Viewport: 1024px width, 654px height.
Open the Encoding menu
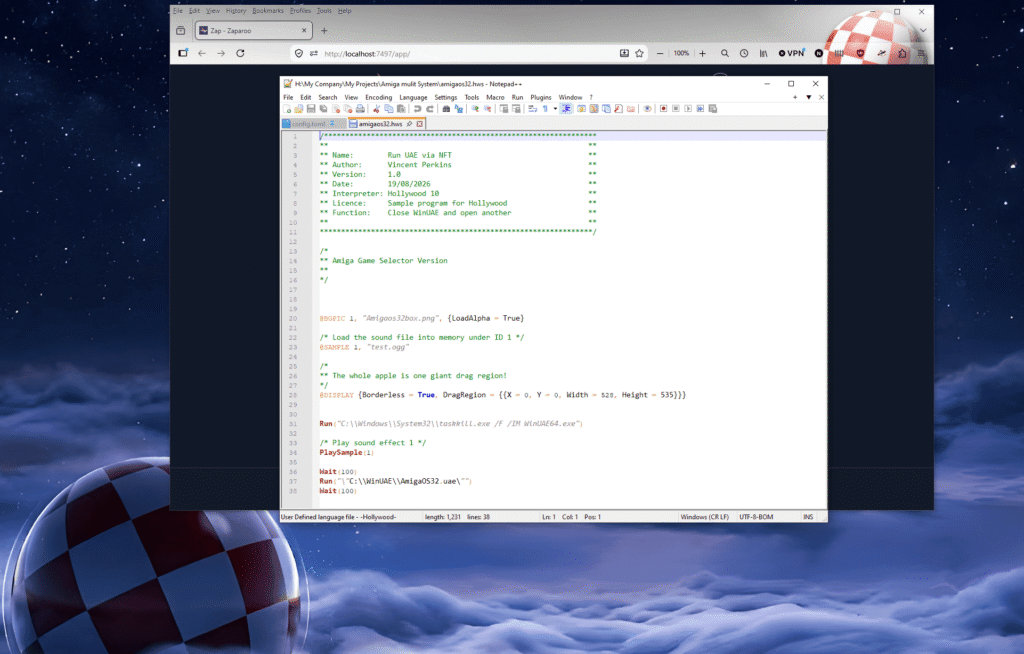pos(379,97)
